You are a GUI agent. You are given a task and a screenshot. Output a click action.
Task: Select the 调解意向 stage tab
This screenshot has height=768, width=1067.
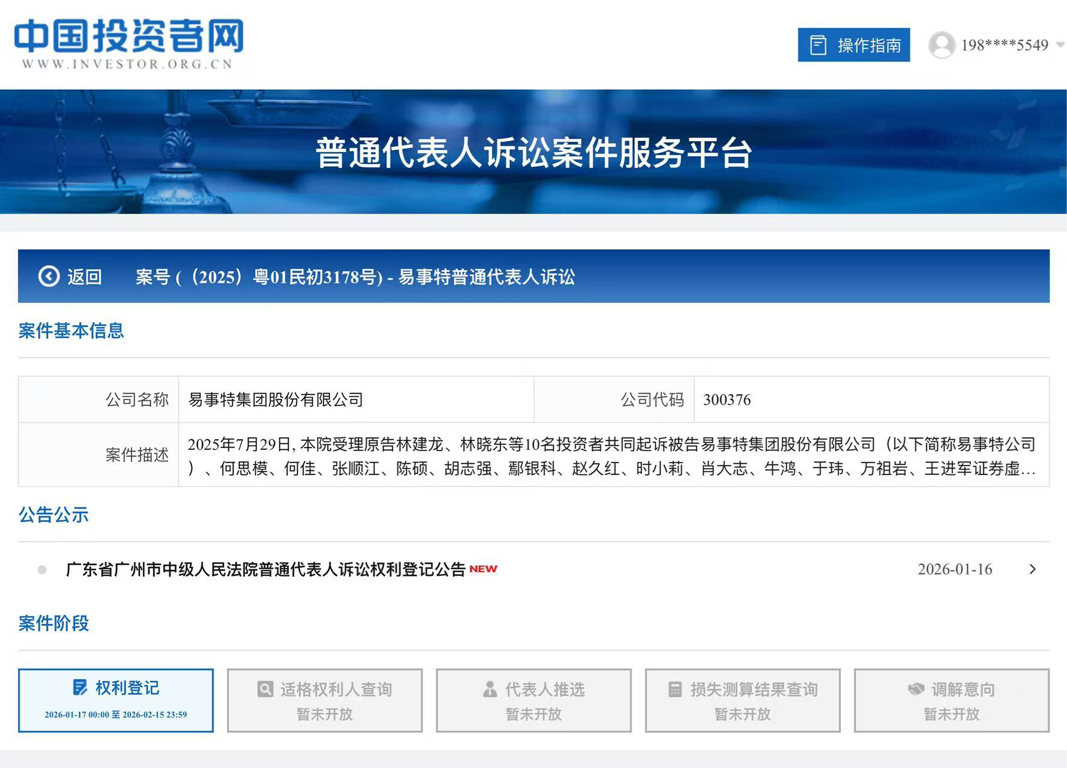click(x=951, y=700)
